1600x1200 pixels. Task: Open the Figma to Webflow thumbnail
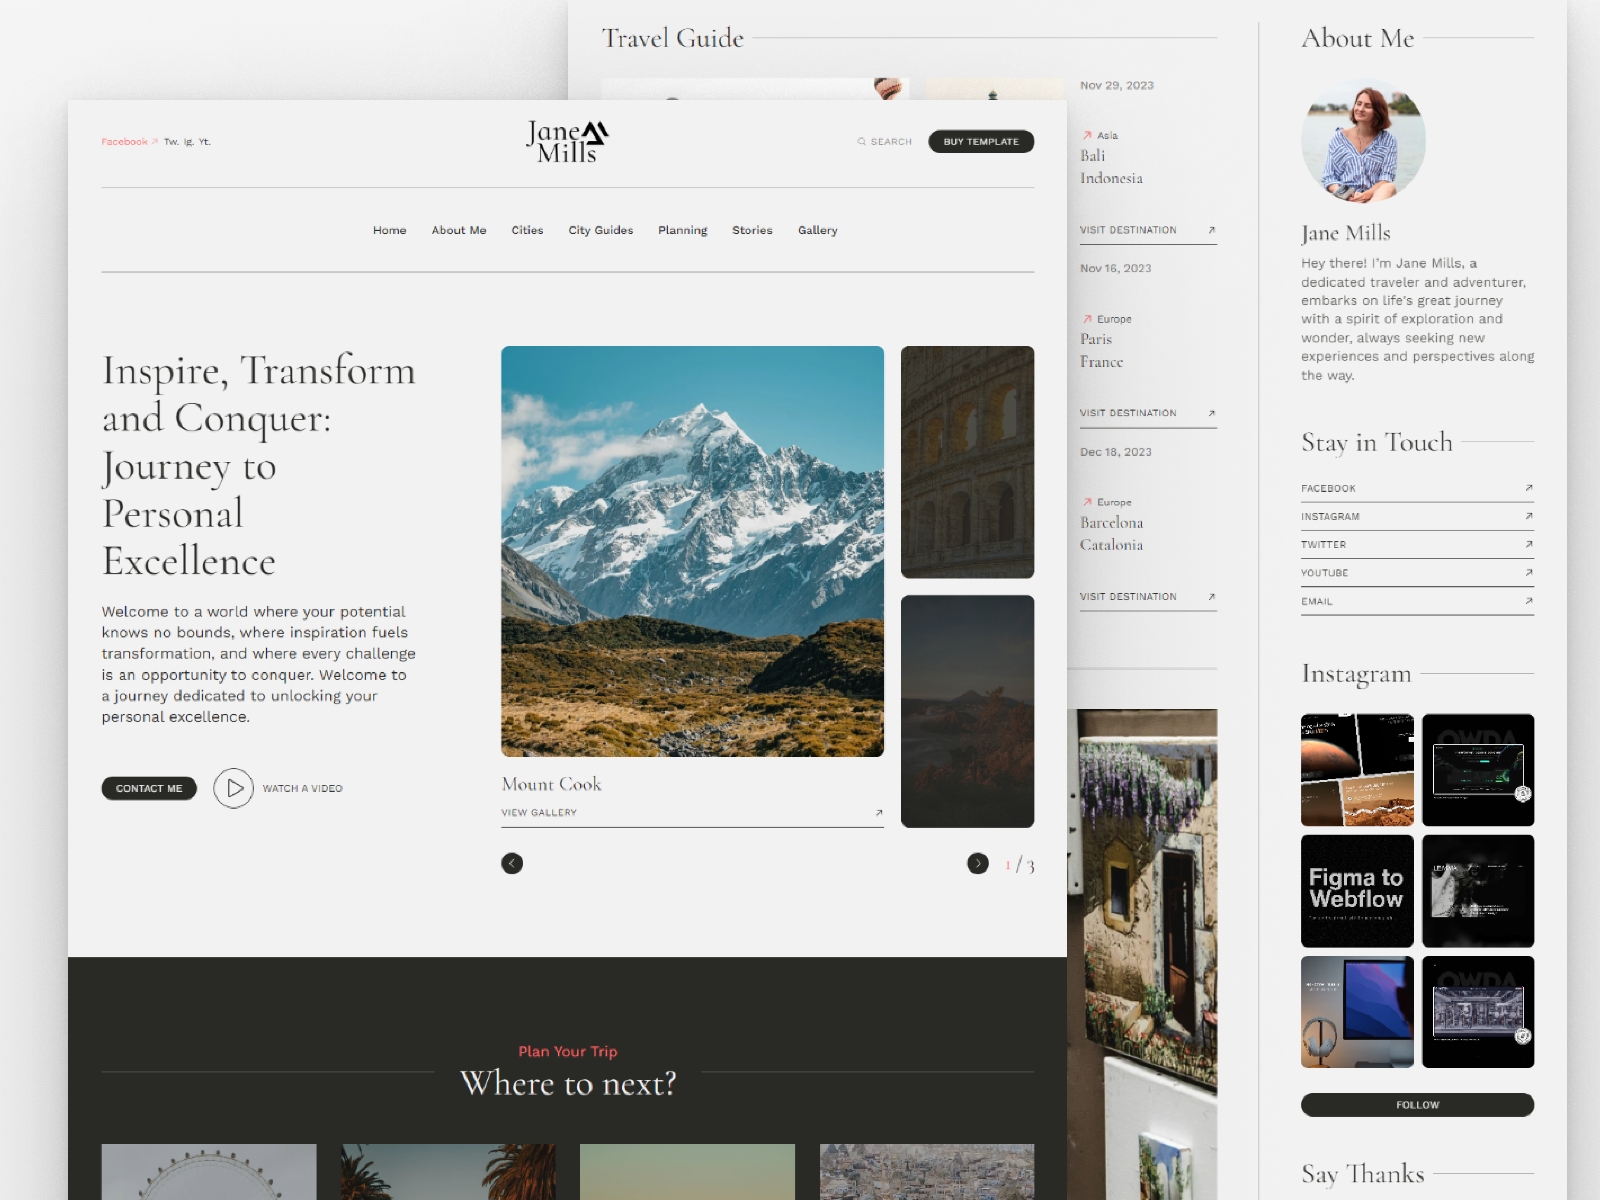(x=1357, y=890)
